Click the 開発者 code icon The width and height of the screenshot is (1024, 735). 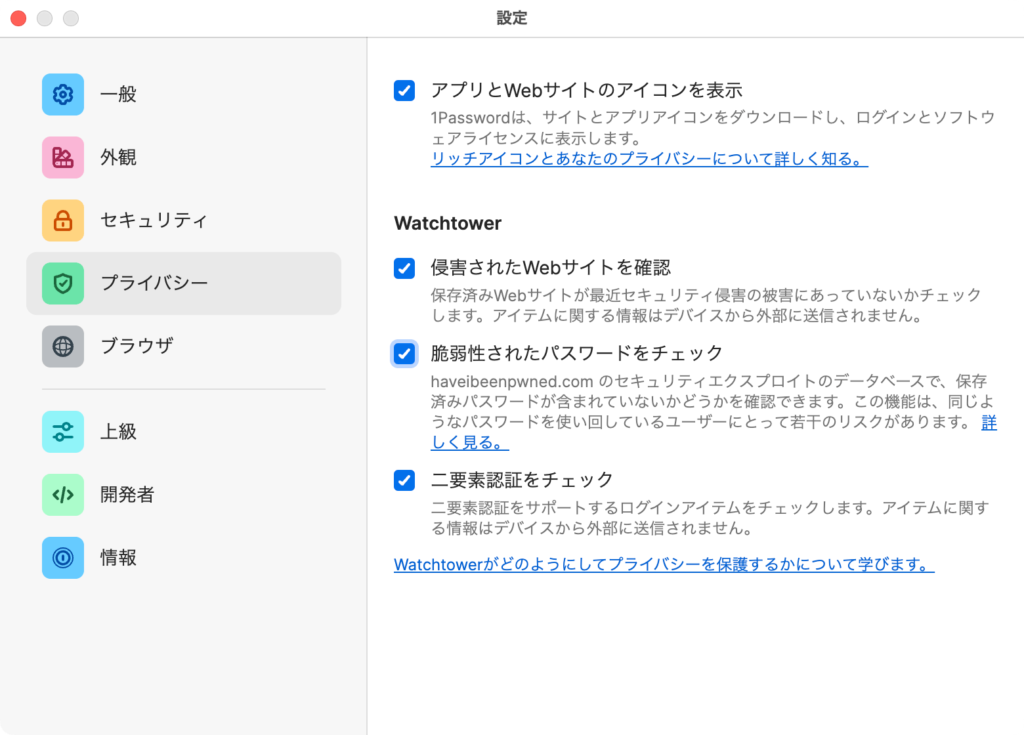click(63, 495)
